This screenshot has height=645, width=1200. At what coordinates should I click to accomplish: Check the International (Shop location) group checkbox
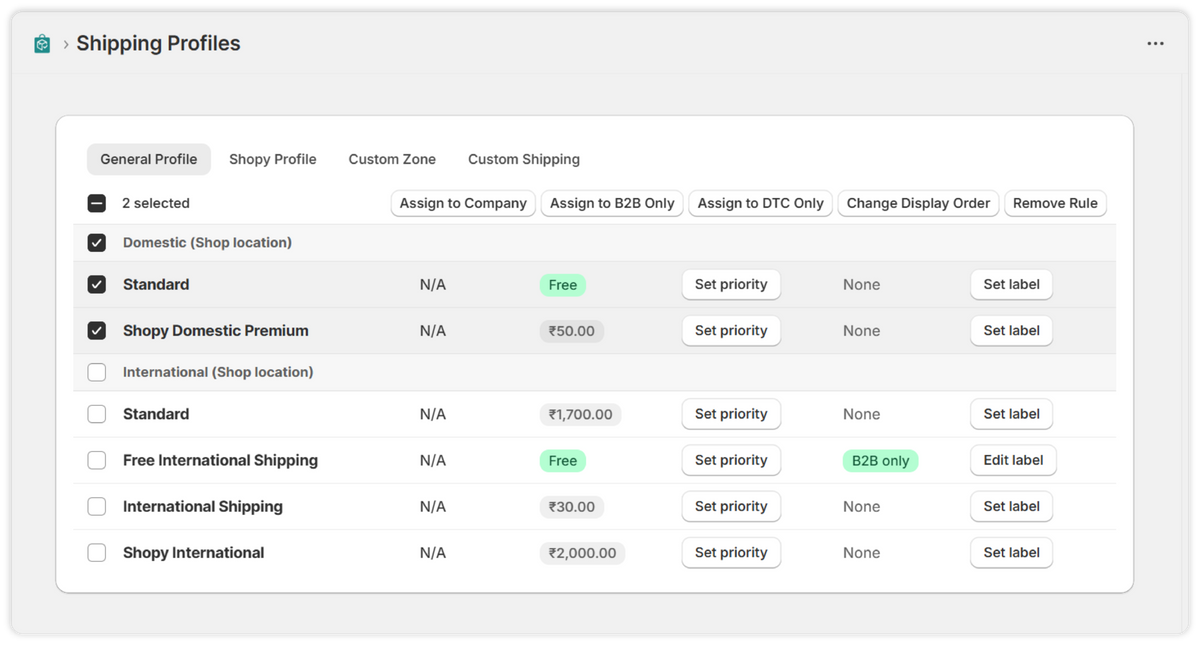coord(97,372)
